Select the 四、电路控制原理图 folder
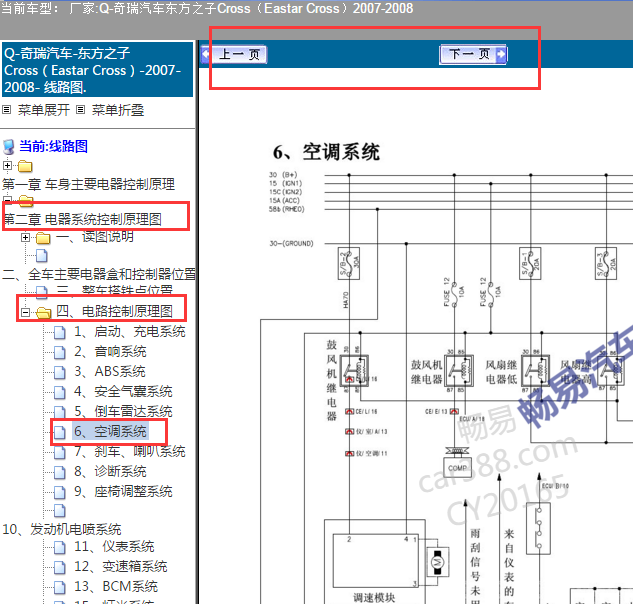633x604 pixels. pos(114,311)
